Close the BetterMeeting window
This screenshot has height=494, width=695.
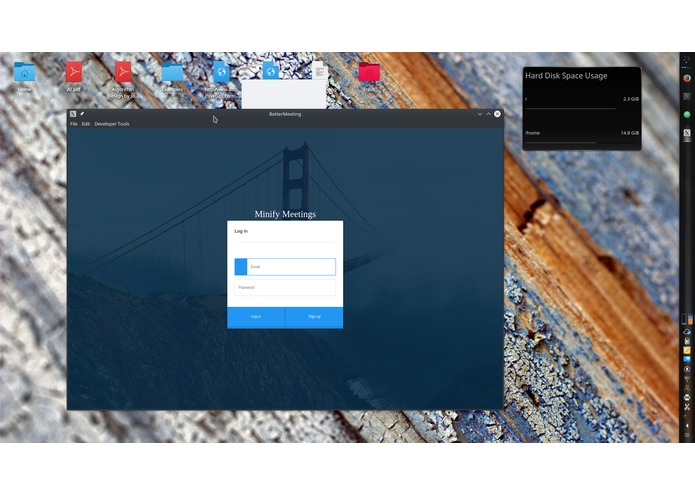pos(497,114)
